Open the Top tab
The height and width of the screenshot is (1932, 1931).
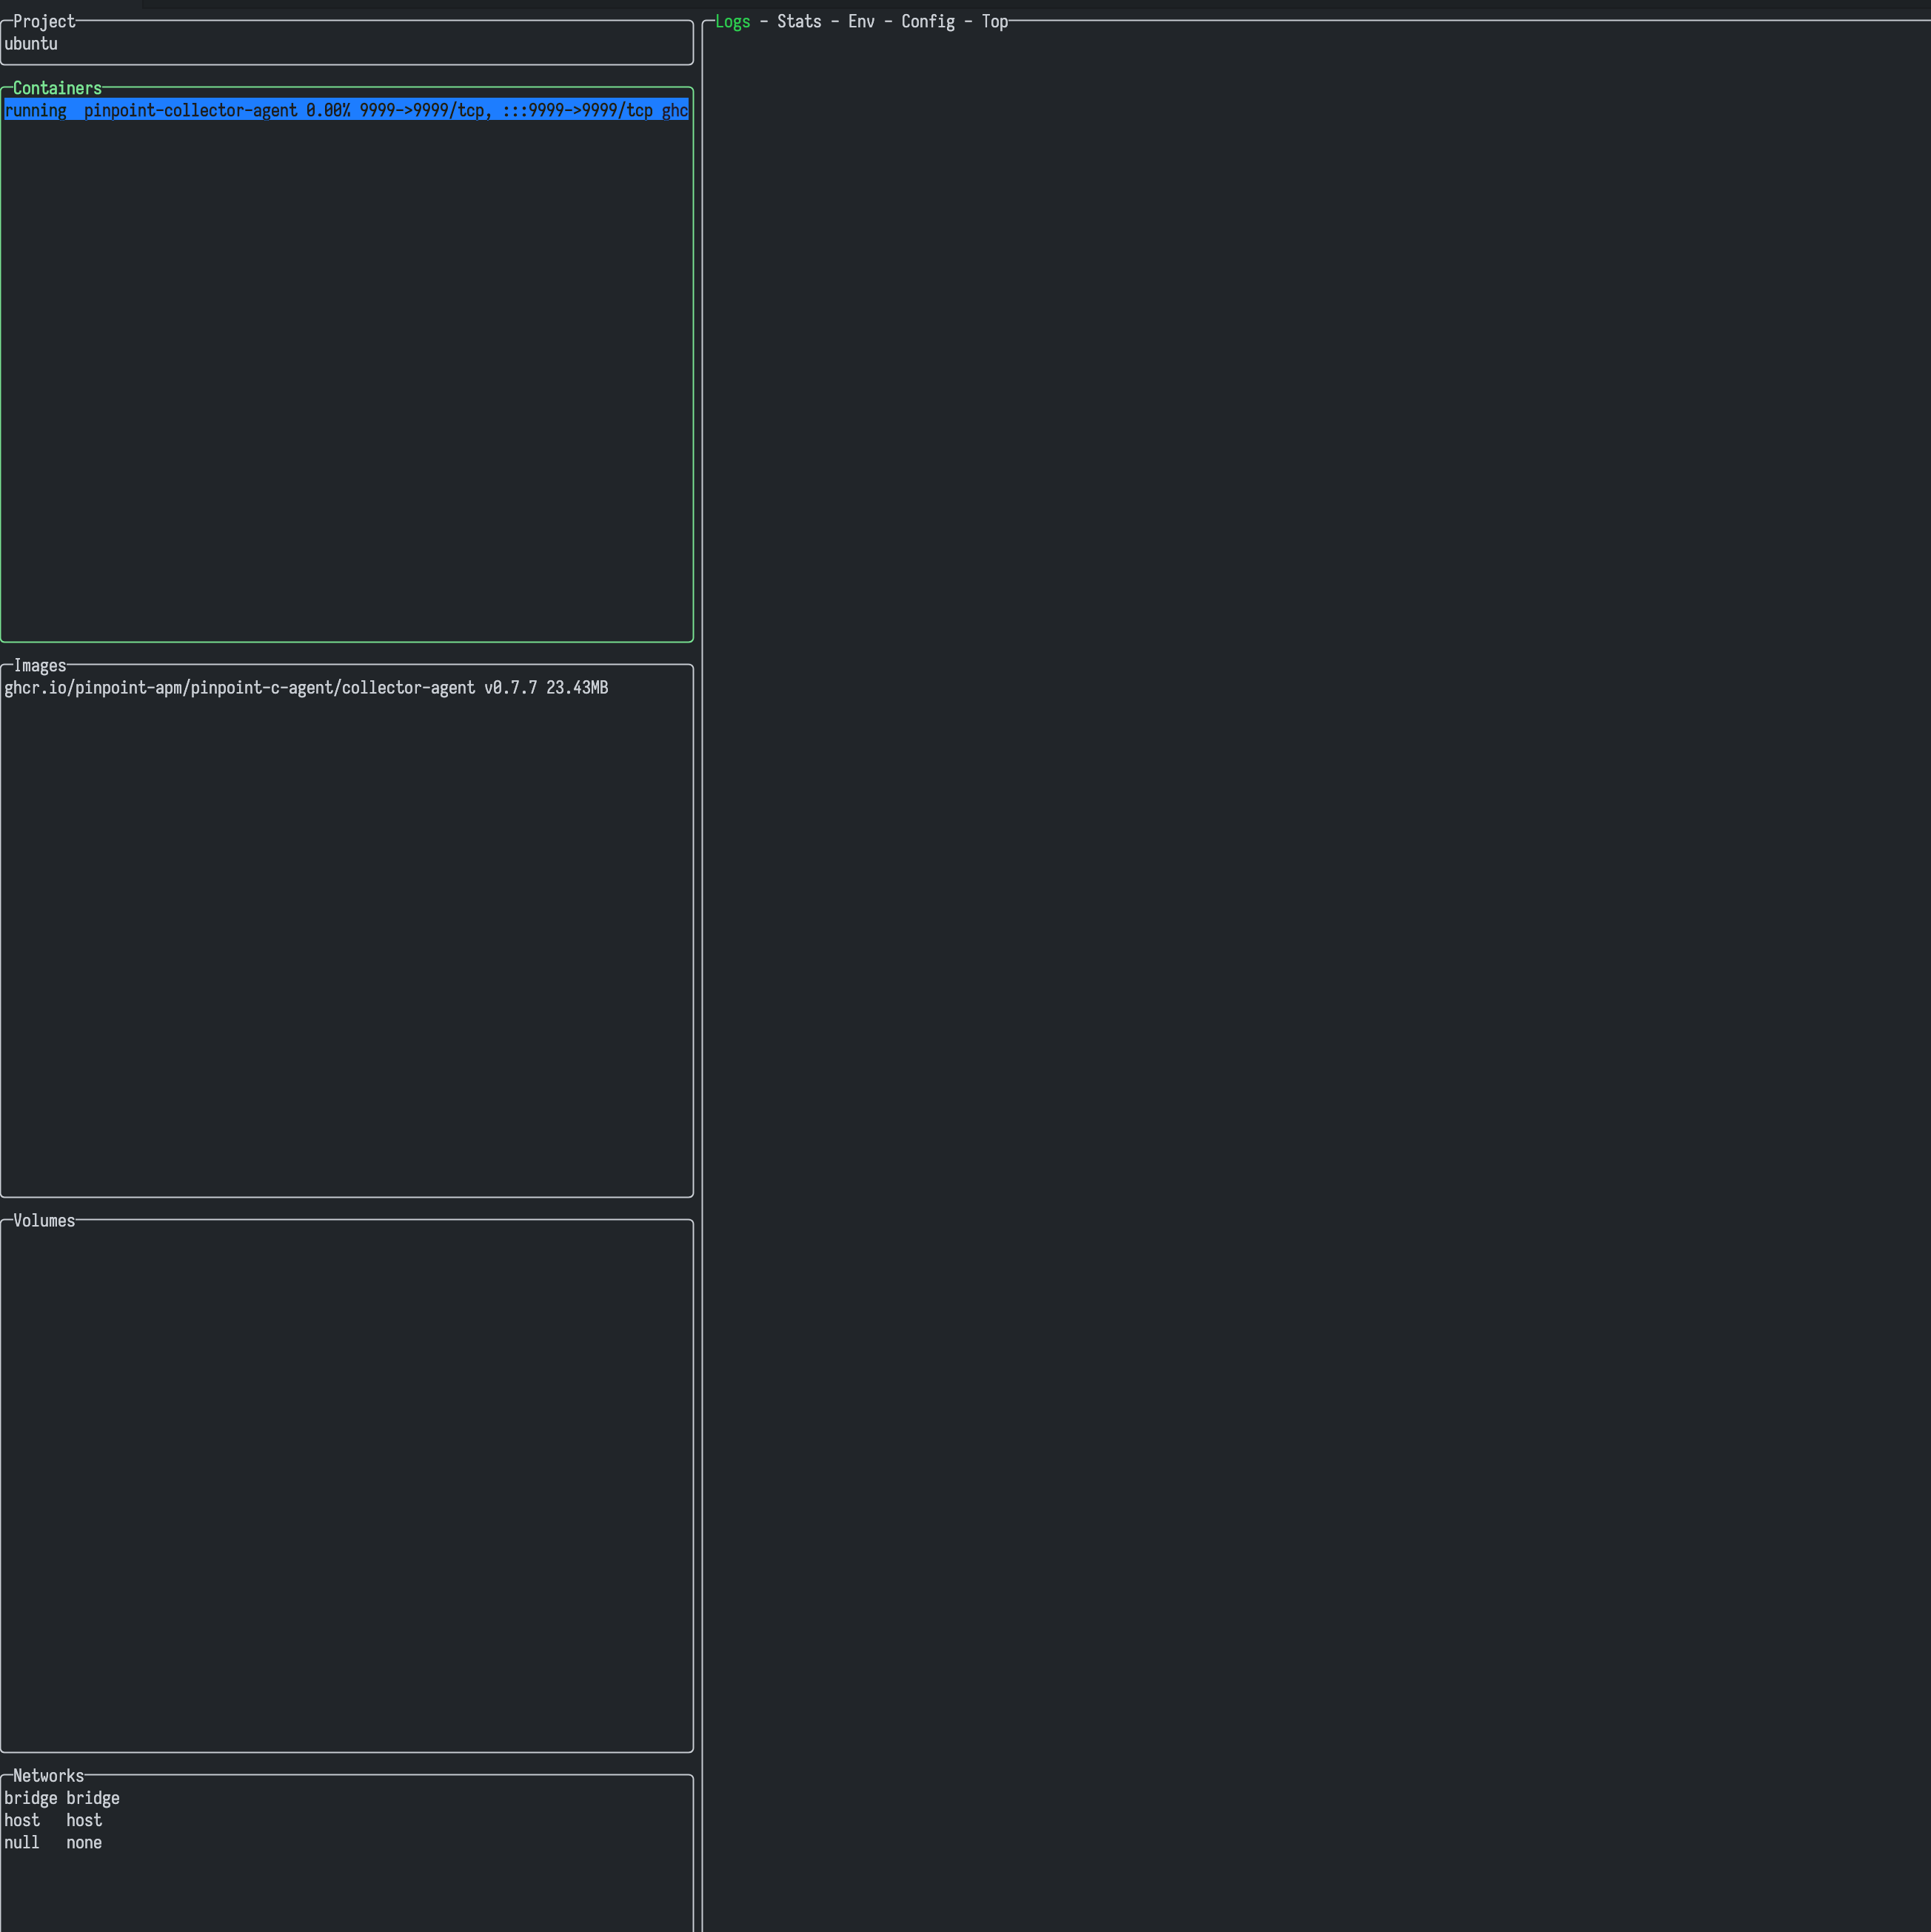coord(994,22)
